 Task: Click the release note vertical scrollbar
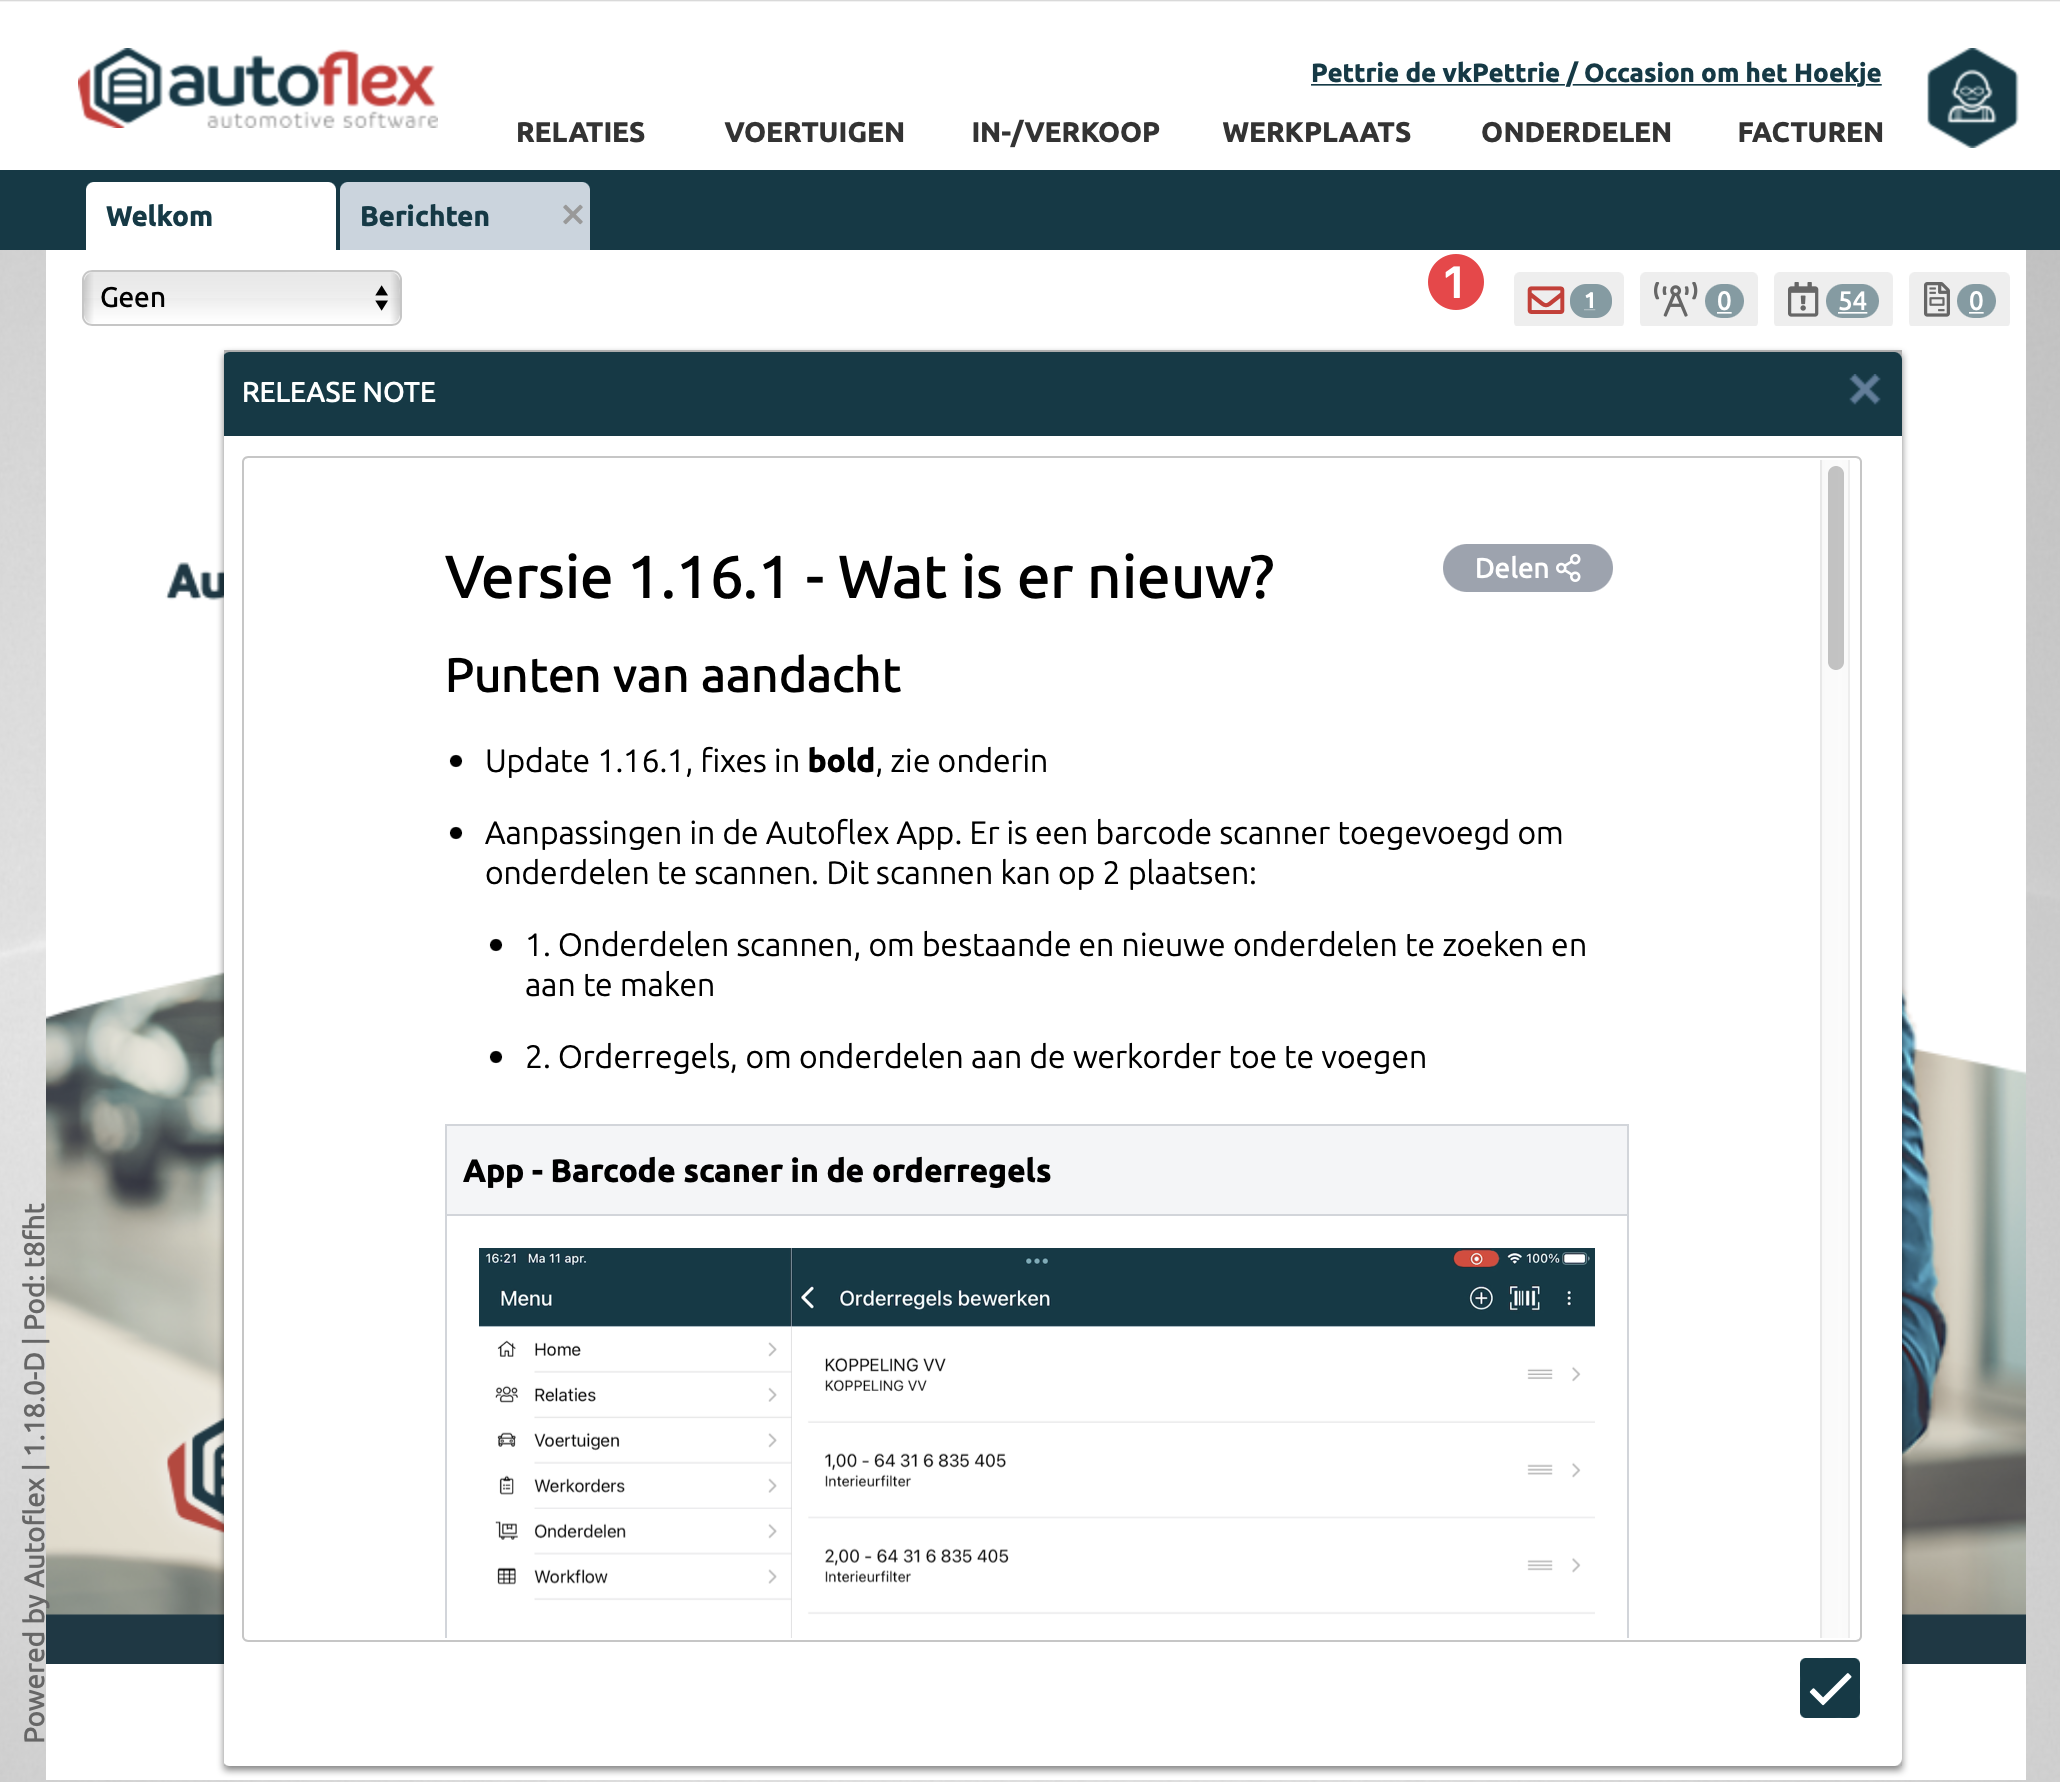(1835, 568)
